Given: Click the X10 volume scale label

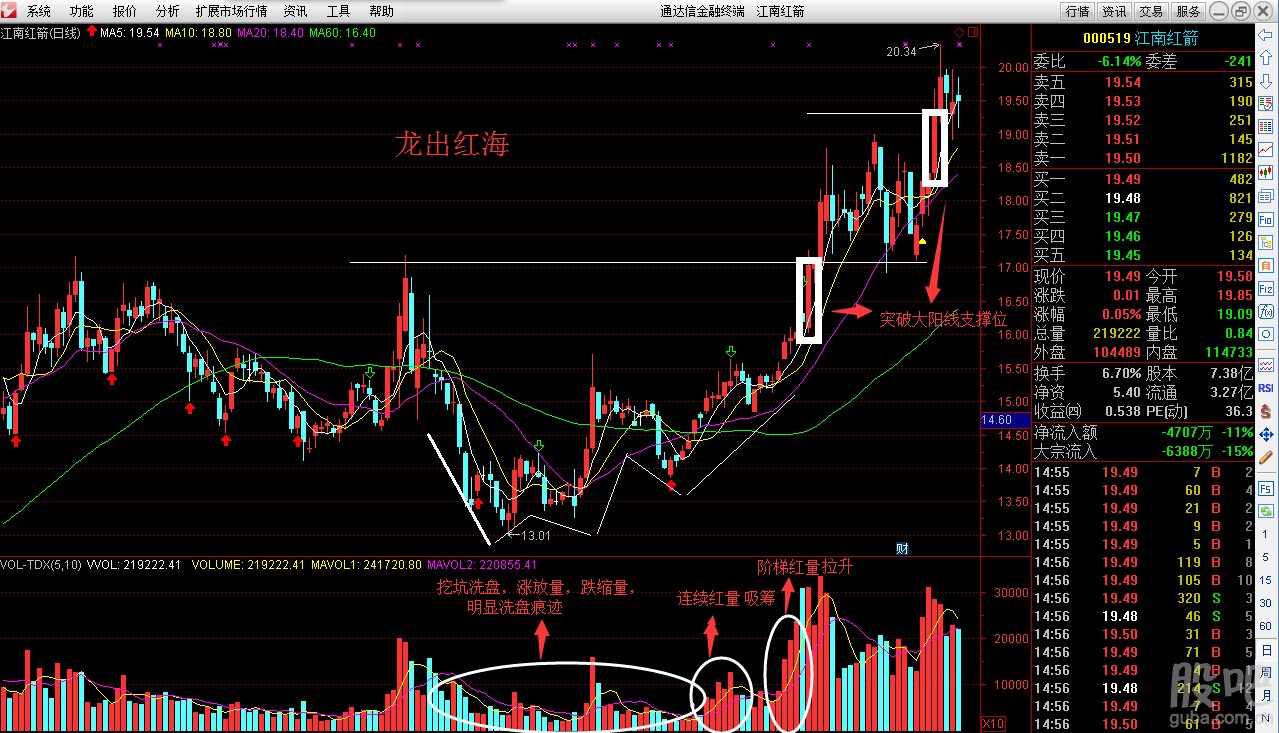Looking at the screenshot, I should (x=994, y=722).
